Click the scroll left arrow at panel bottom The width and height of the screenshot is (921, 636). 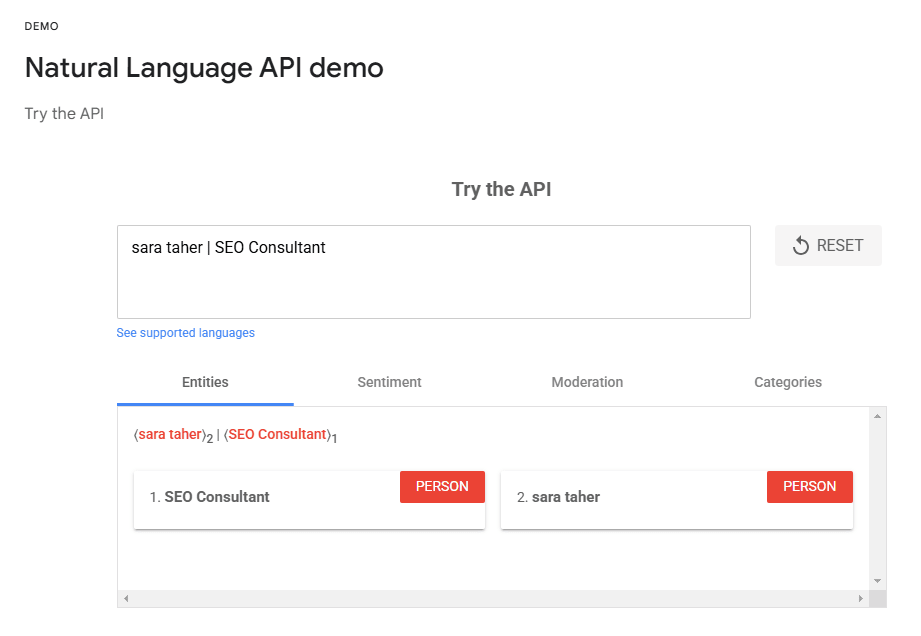126,598
